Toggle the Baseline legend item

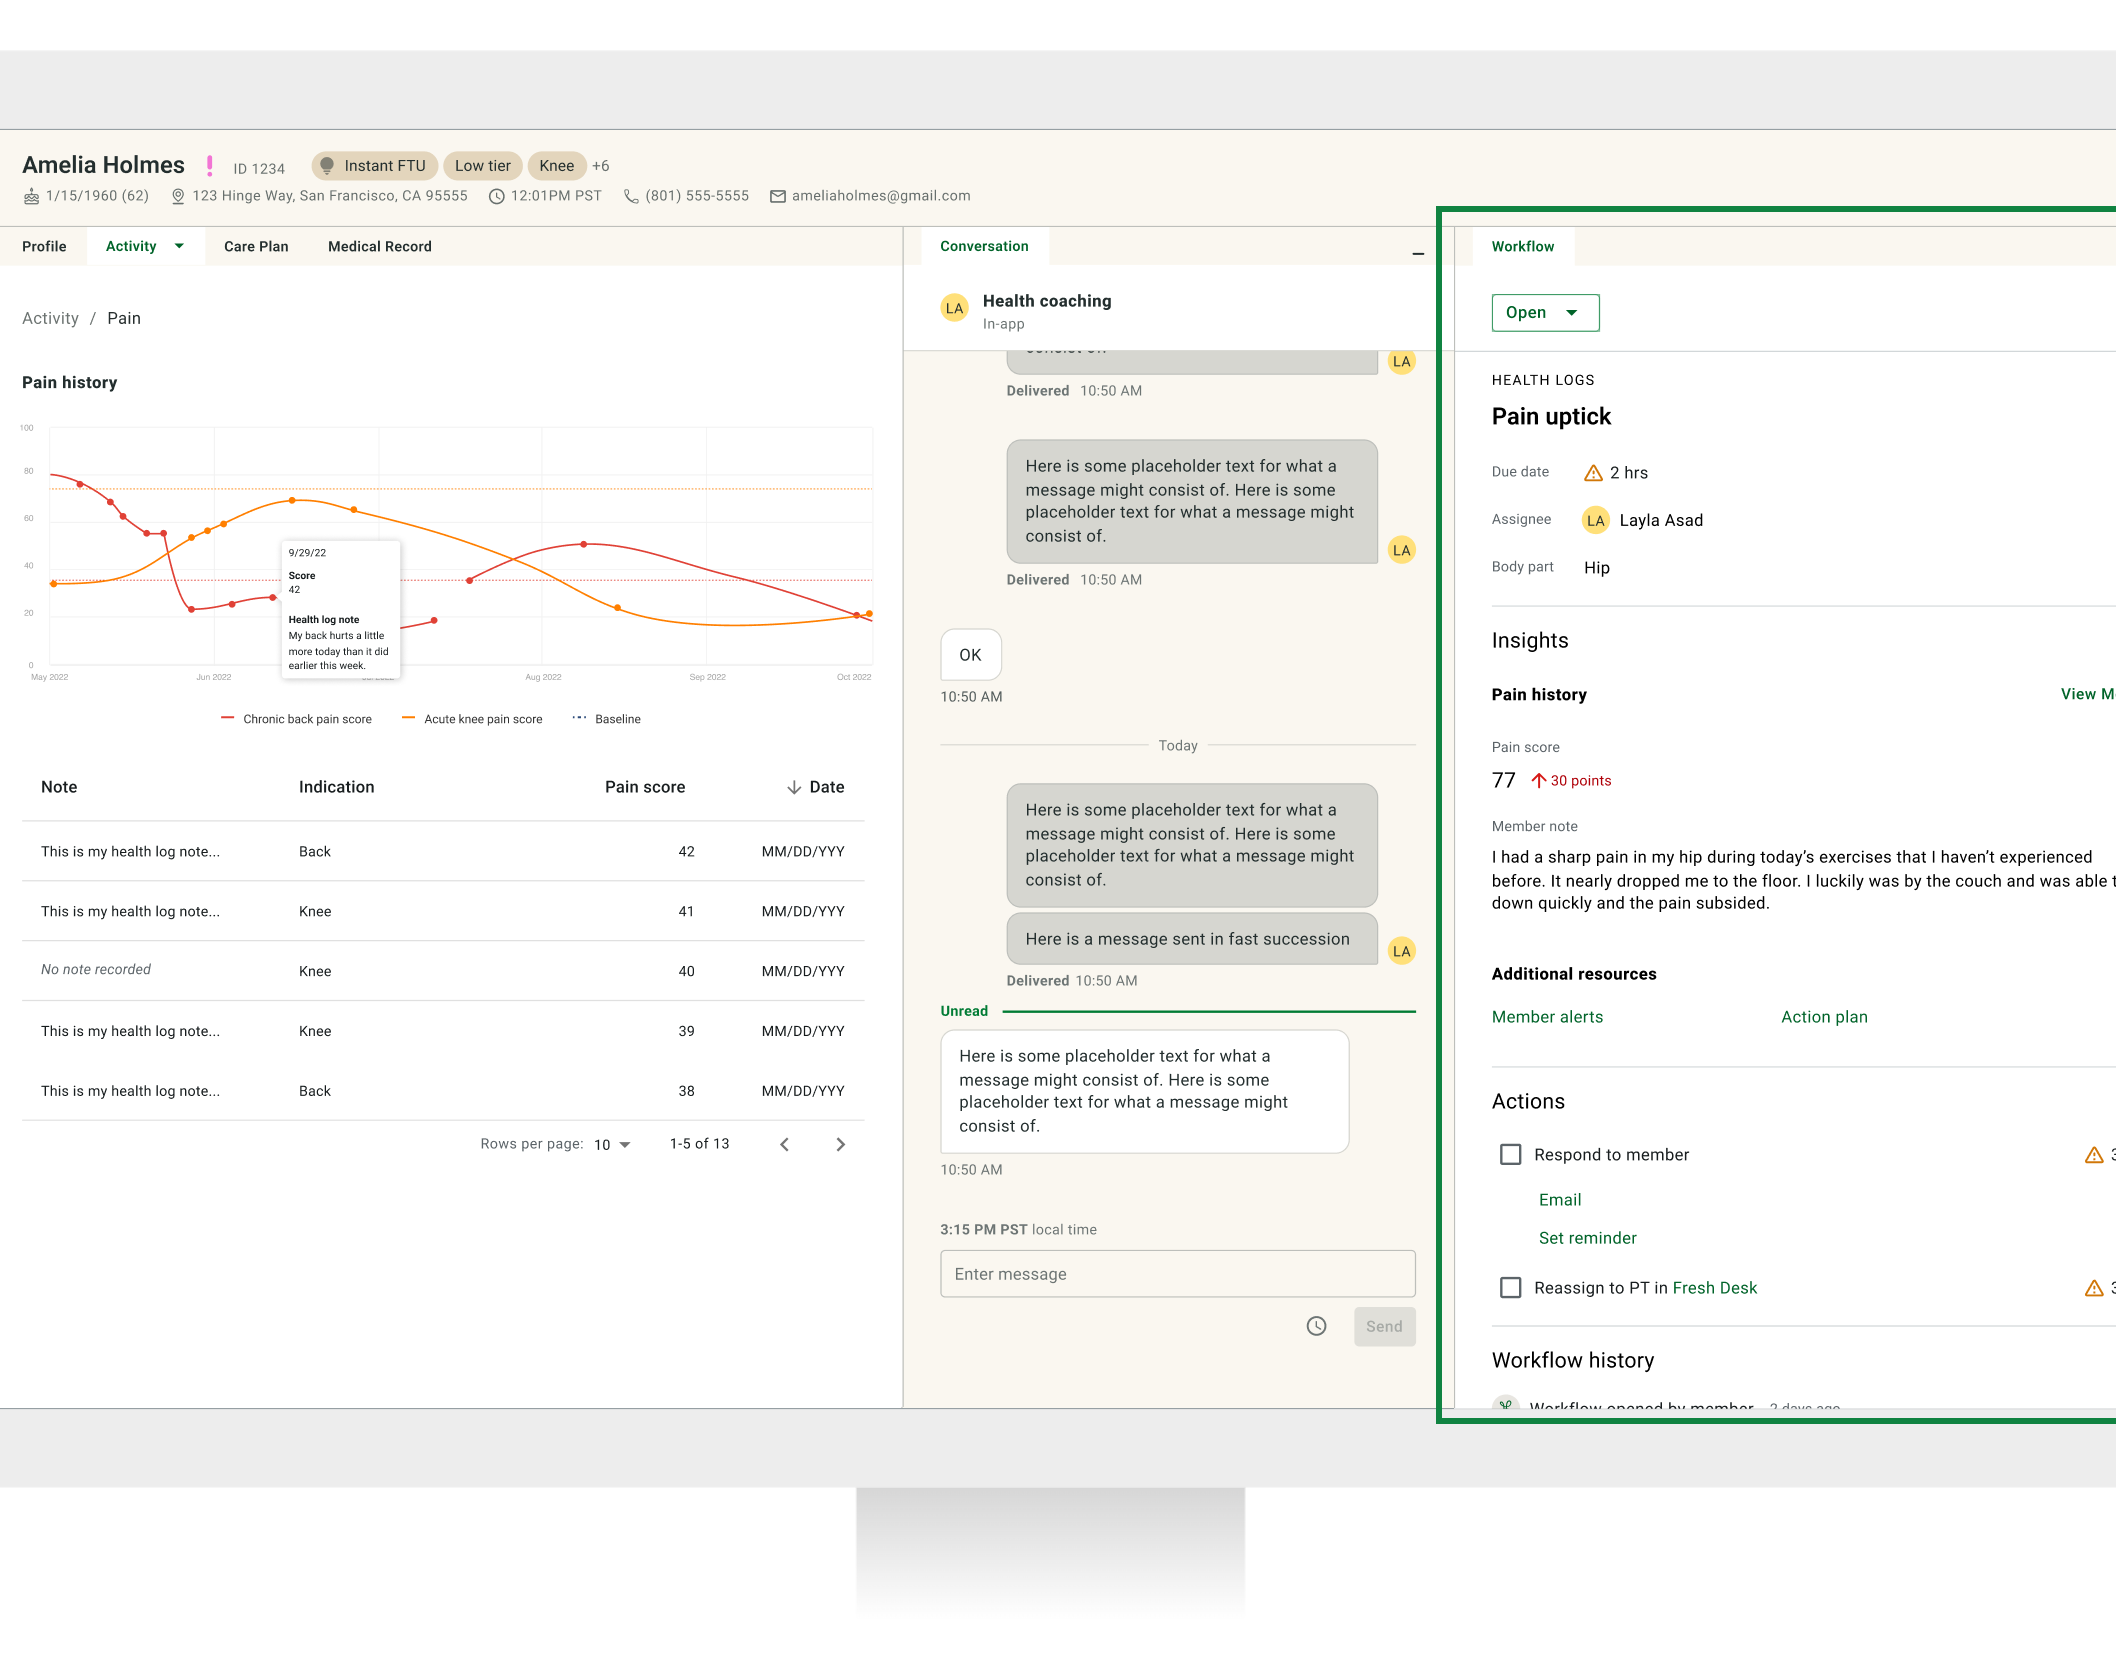[x=606, y=719]
